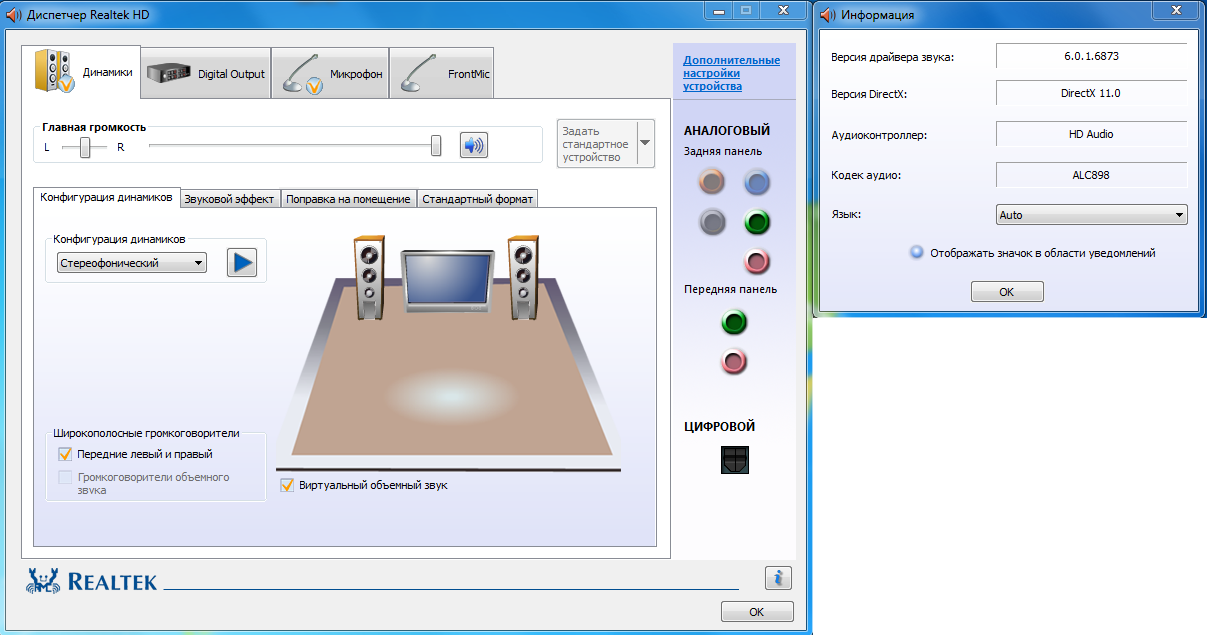Open the information dialog via the i button
1207x635 pixels.
pos(778,578)
